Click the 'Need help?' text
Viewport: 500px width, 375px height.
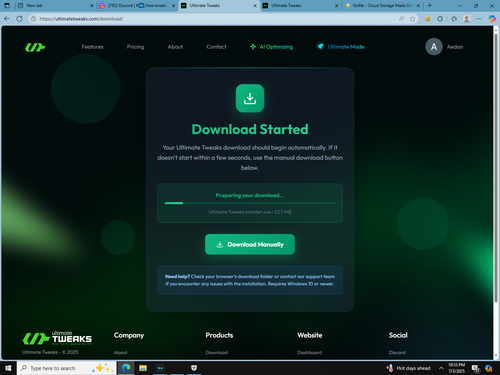(x=177, y=276)
